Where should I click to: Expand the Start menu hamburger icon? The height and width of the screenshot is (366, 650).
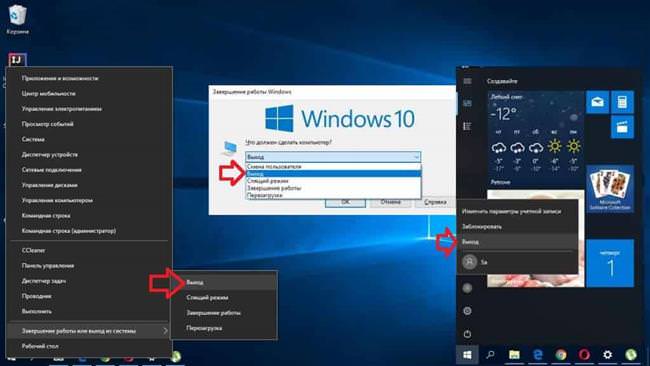point(467,81)
